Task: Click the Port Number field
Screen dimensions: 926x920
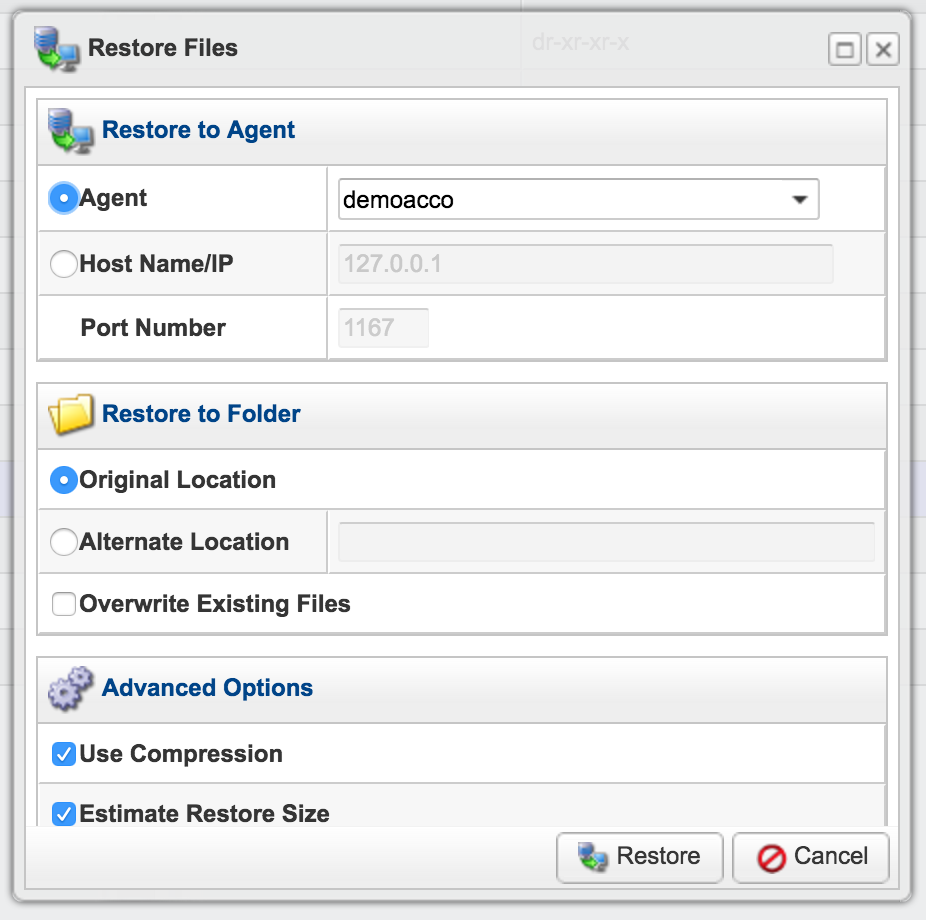Action: coord(384,328)
